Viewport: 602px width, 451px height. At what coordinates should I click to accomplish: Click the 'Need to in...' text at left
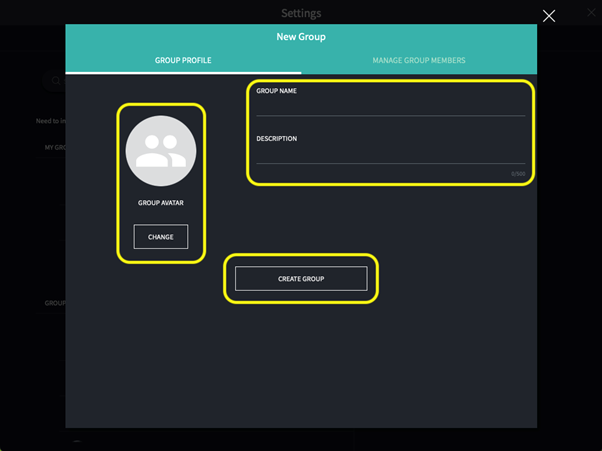point(50,122)
